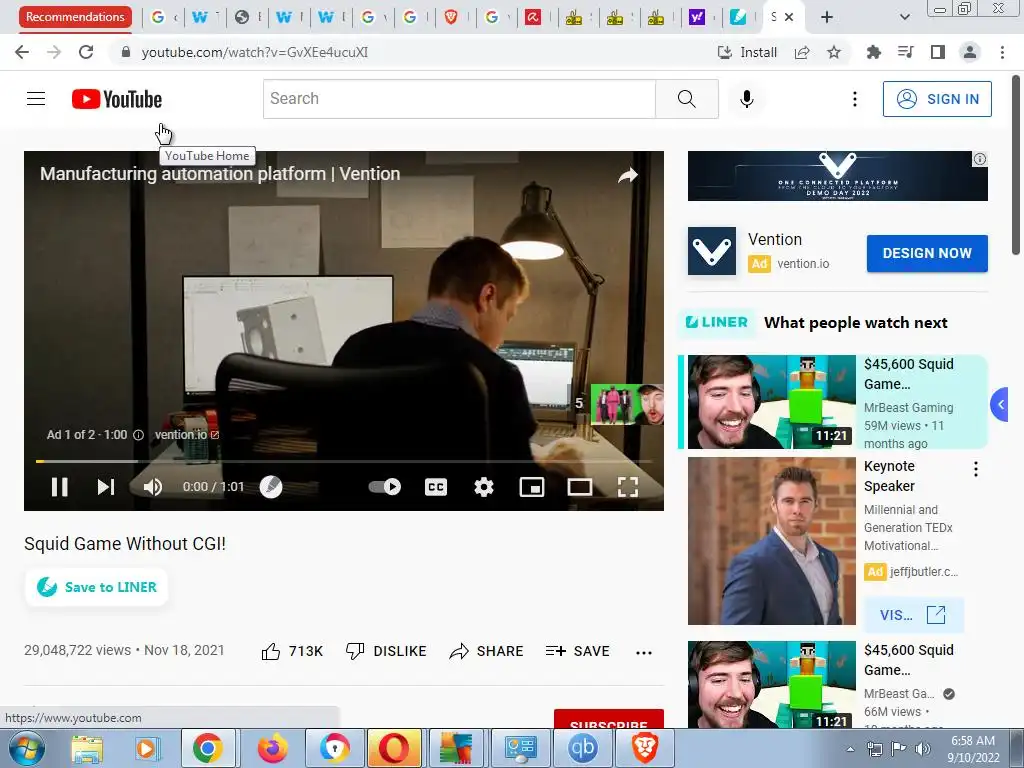Enter fullscreen mode
1024x768 pixels.
coord(628,487)
